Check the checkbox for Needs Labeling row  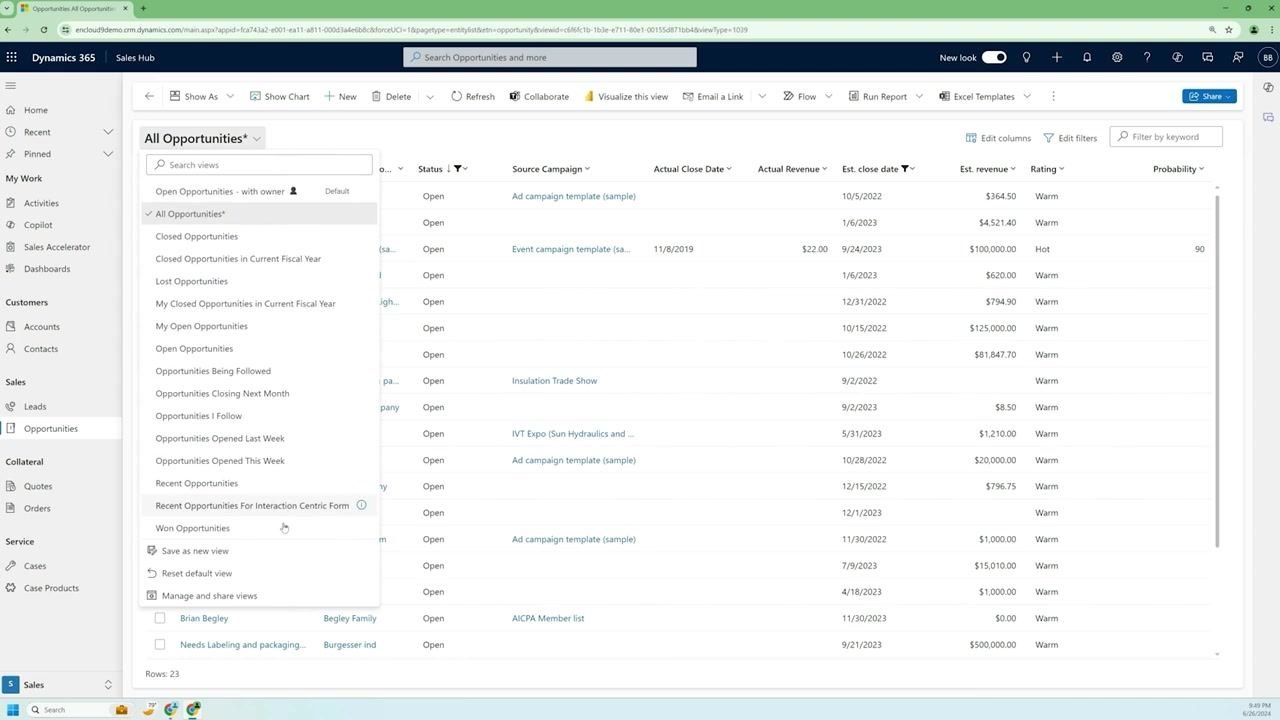click(x=159, y=644)
